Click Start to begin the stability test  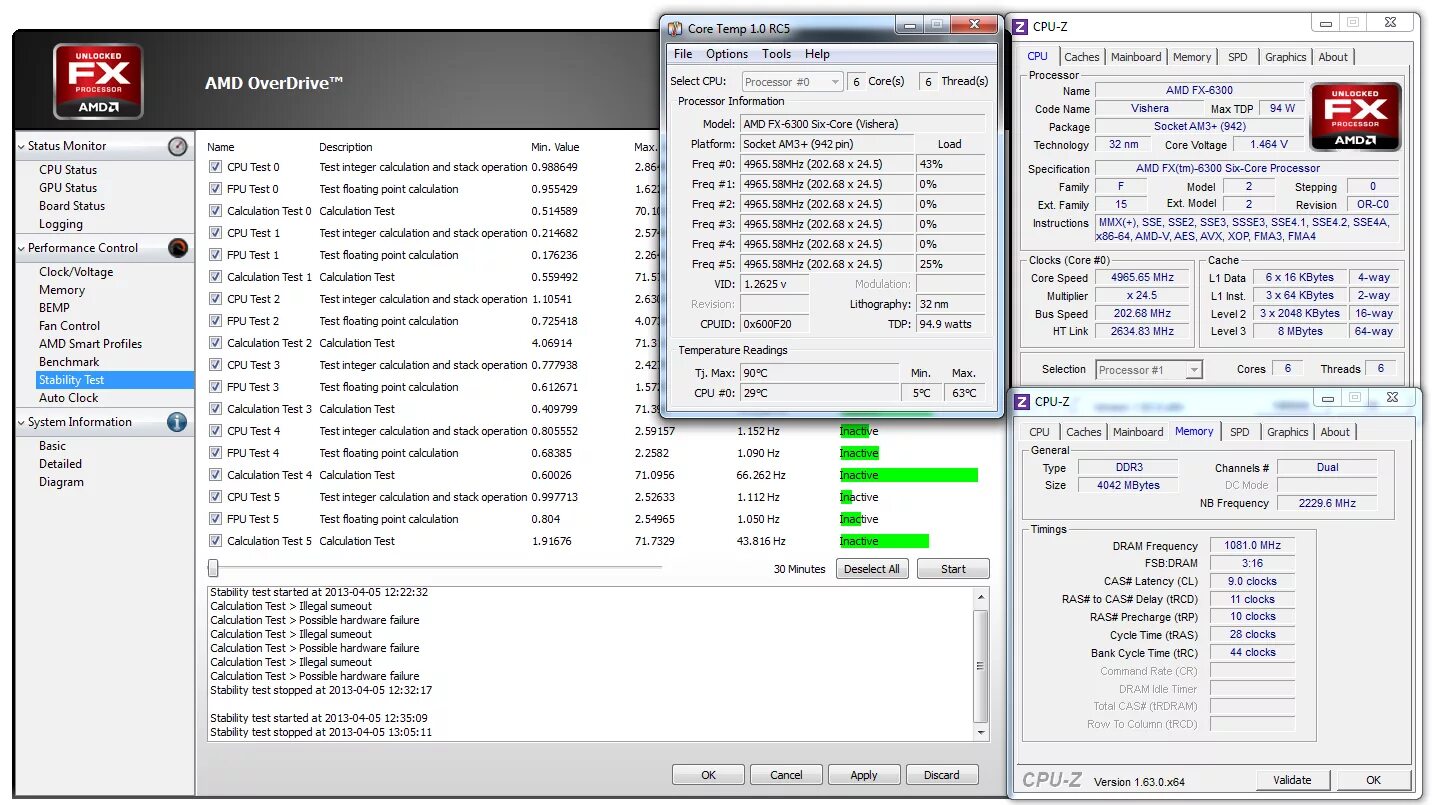click(952, 568)
